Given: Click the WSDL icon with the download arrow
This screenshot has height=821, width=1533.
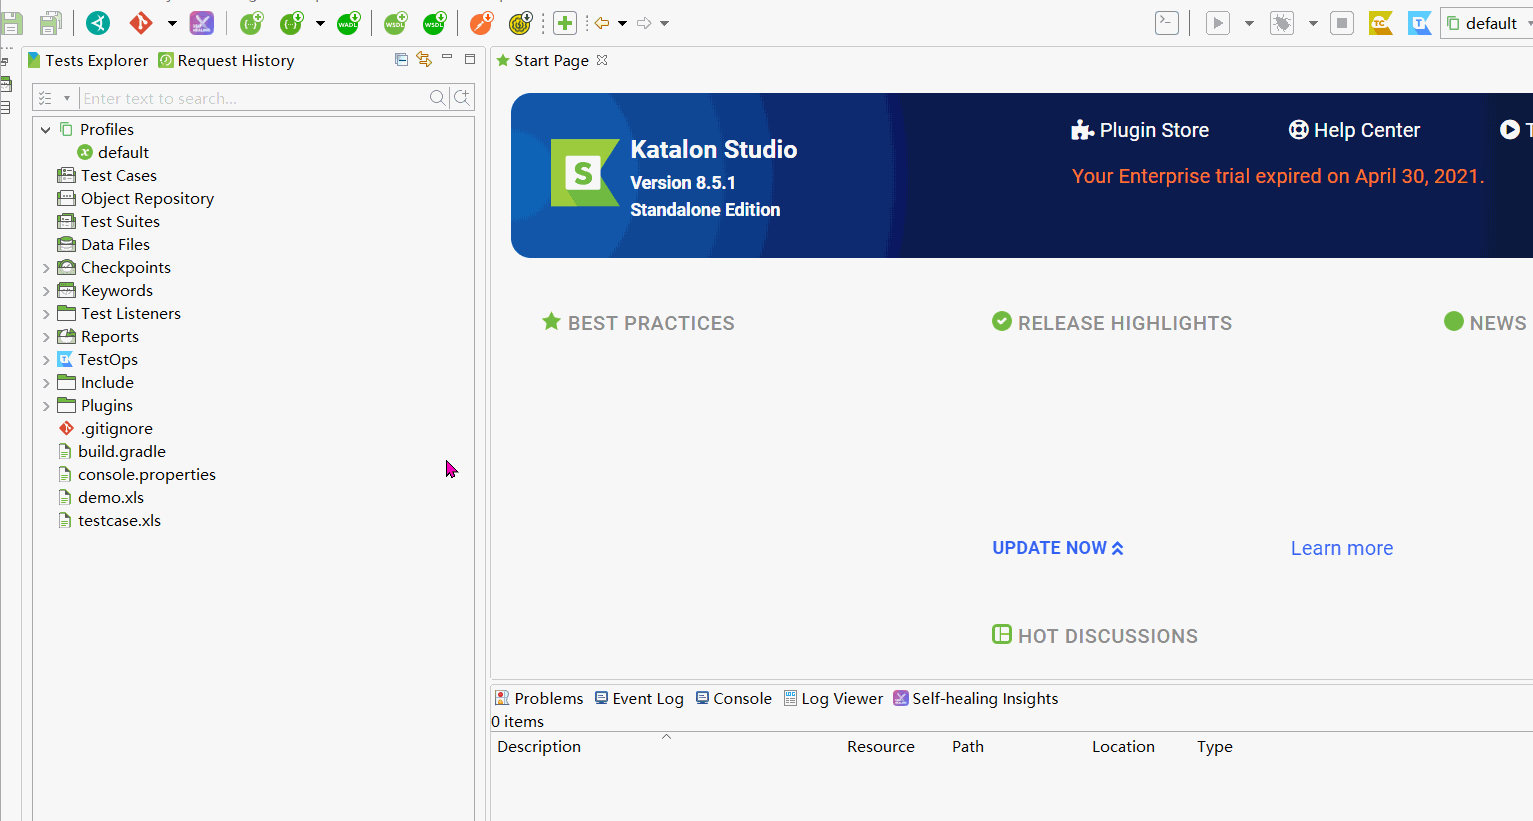Looking at the screenshot, I should coord(435,23).
